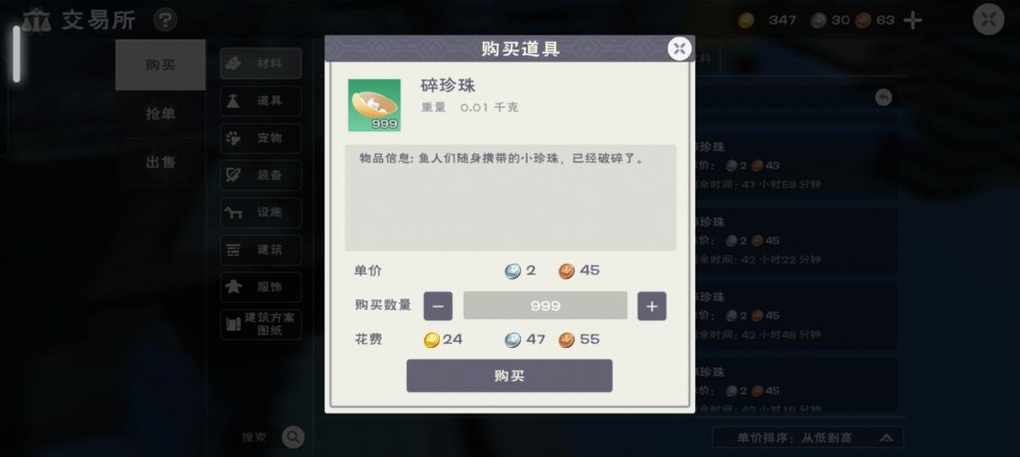Select the 宠物 category
The height and width of the screenshot is (457, 1020).
click(x=261, y=138)
